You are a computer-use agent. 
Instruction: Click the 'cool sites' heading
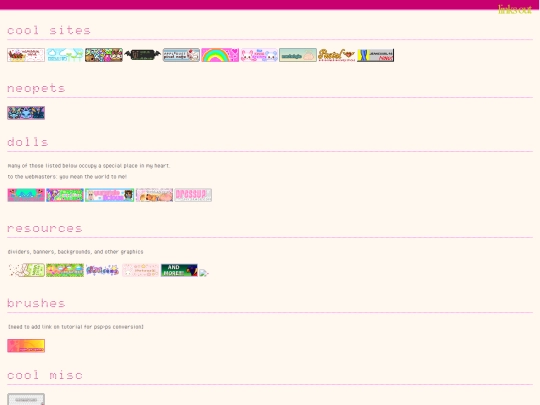(49, 30)
